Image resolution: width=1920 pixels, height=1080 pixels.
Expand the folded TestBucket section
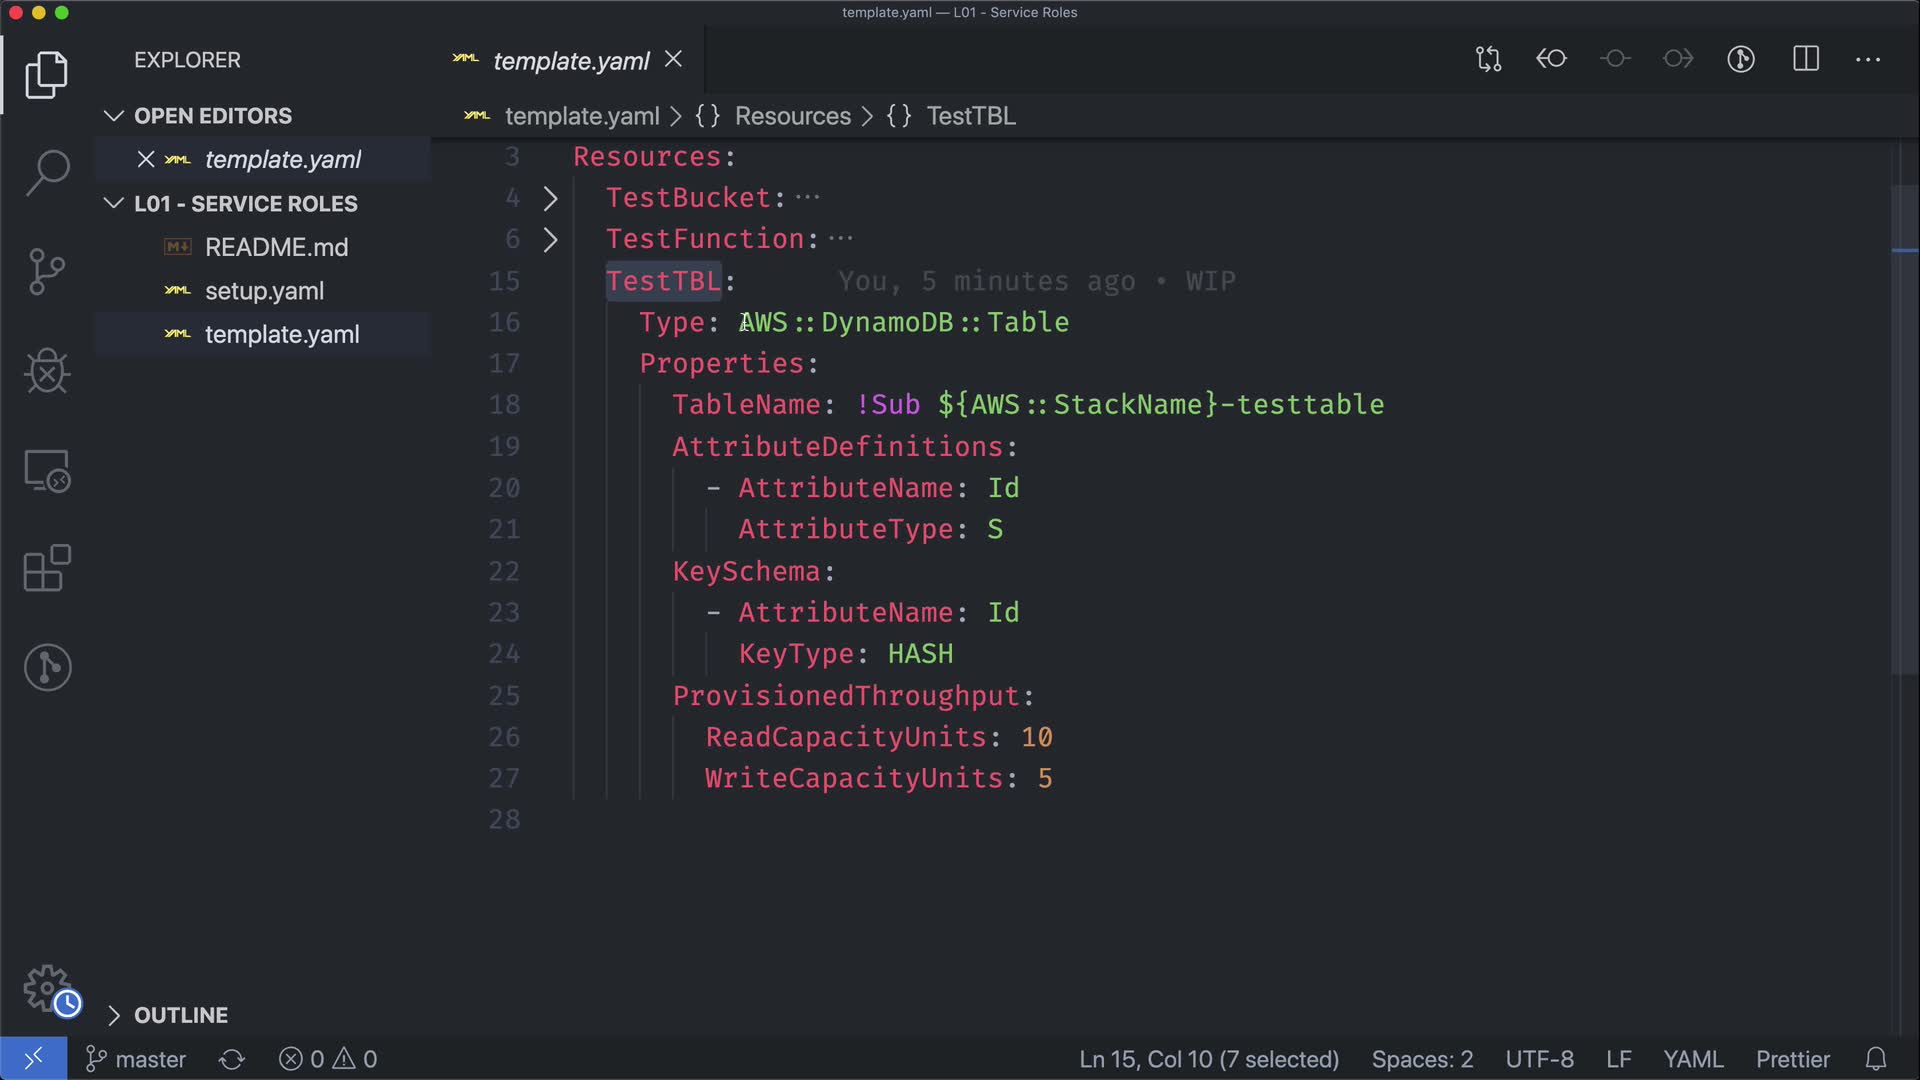(x=550, y=198)
